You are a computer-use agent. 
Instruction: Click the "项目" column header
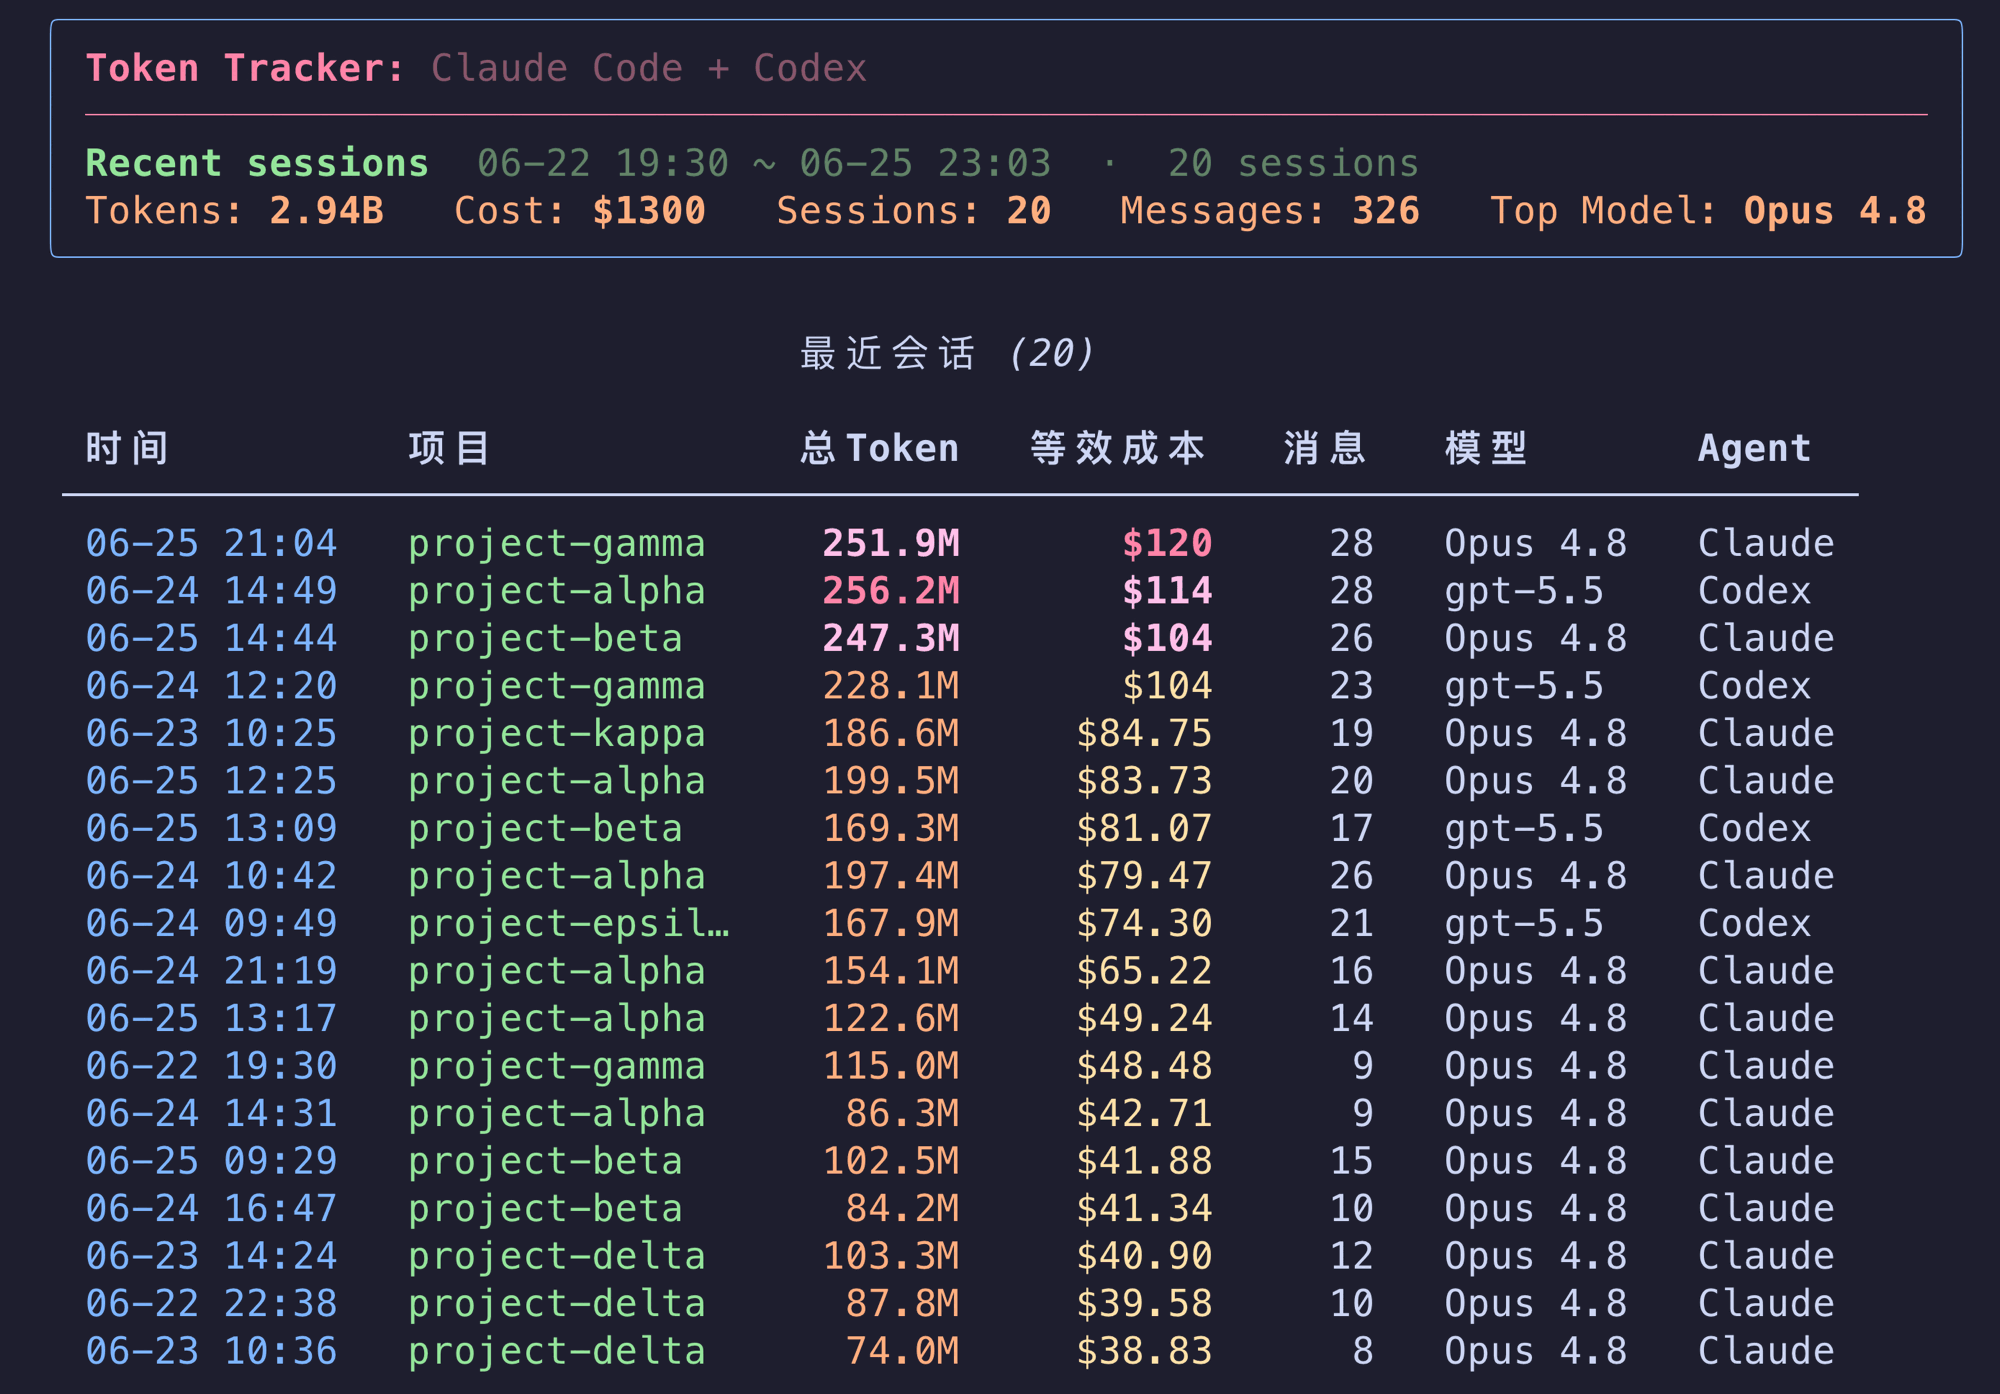pos(449,448)
